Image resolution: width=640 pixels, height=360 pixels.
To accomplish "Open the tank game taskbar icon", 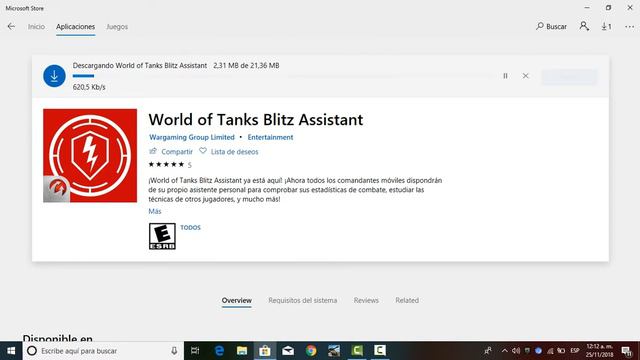I will [x=334, y=351].
